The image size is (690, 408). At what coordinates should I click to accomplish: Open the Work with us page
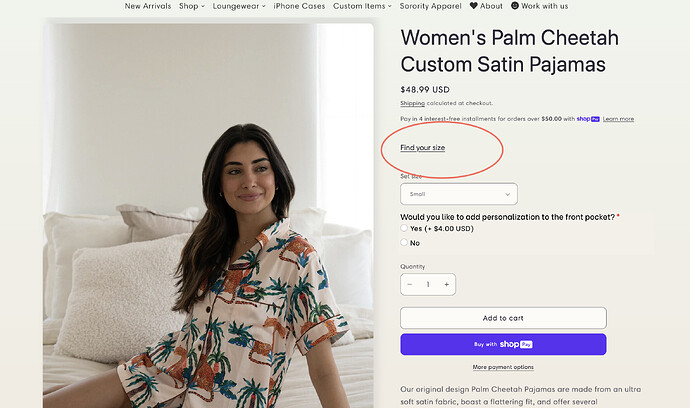(x=539, y=6)
